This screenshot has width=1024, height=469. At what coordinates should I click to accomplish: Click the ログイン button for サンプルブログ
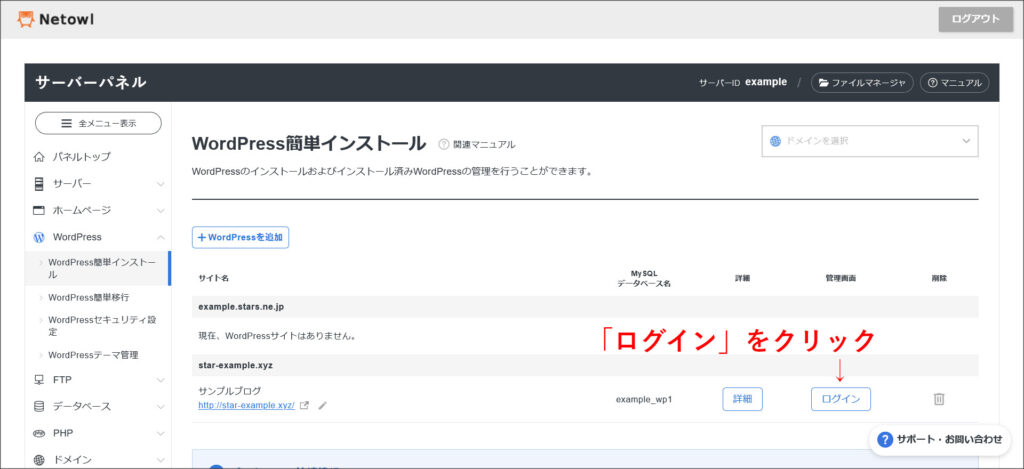[x=840, y=399]
